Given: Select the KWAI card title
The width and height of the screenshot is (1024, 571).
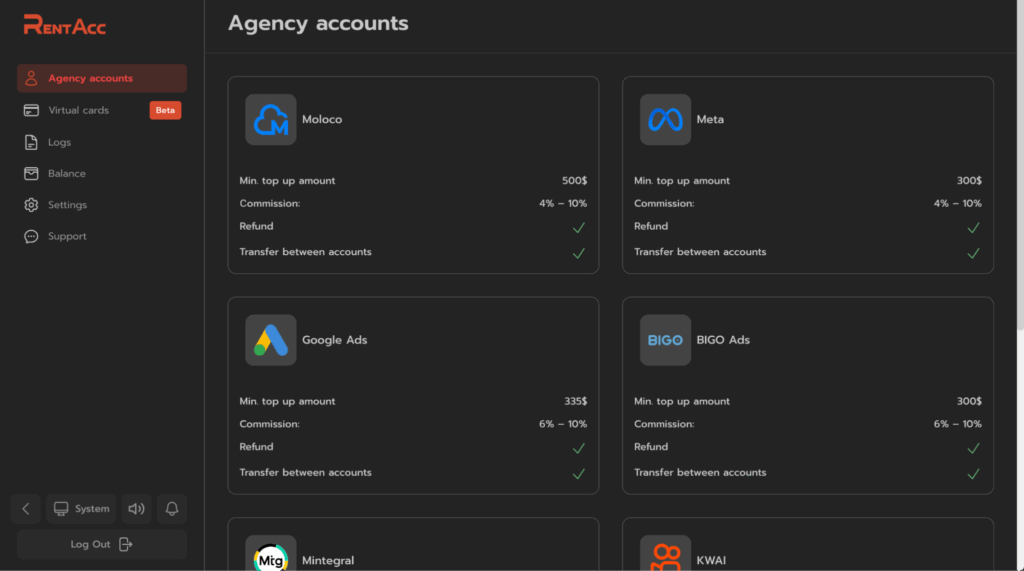Looking at the screenshot, I should point(711,561).
